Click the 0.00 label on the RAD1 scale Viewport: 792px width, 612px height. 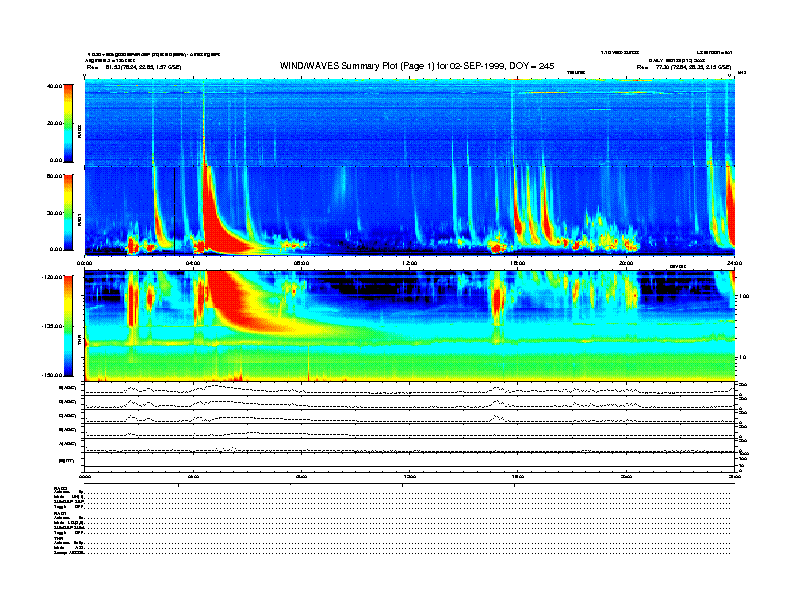point(56,249)
